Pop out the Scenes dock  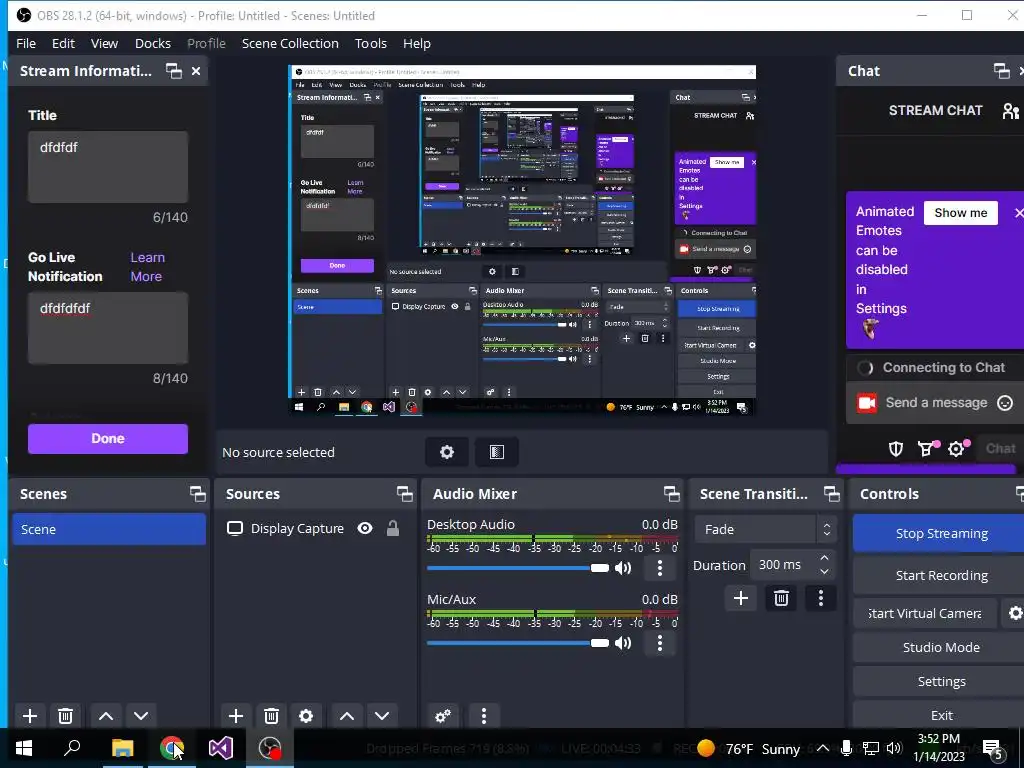coord(197,494)
